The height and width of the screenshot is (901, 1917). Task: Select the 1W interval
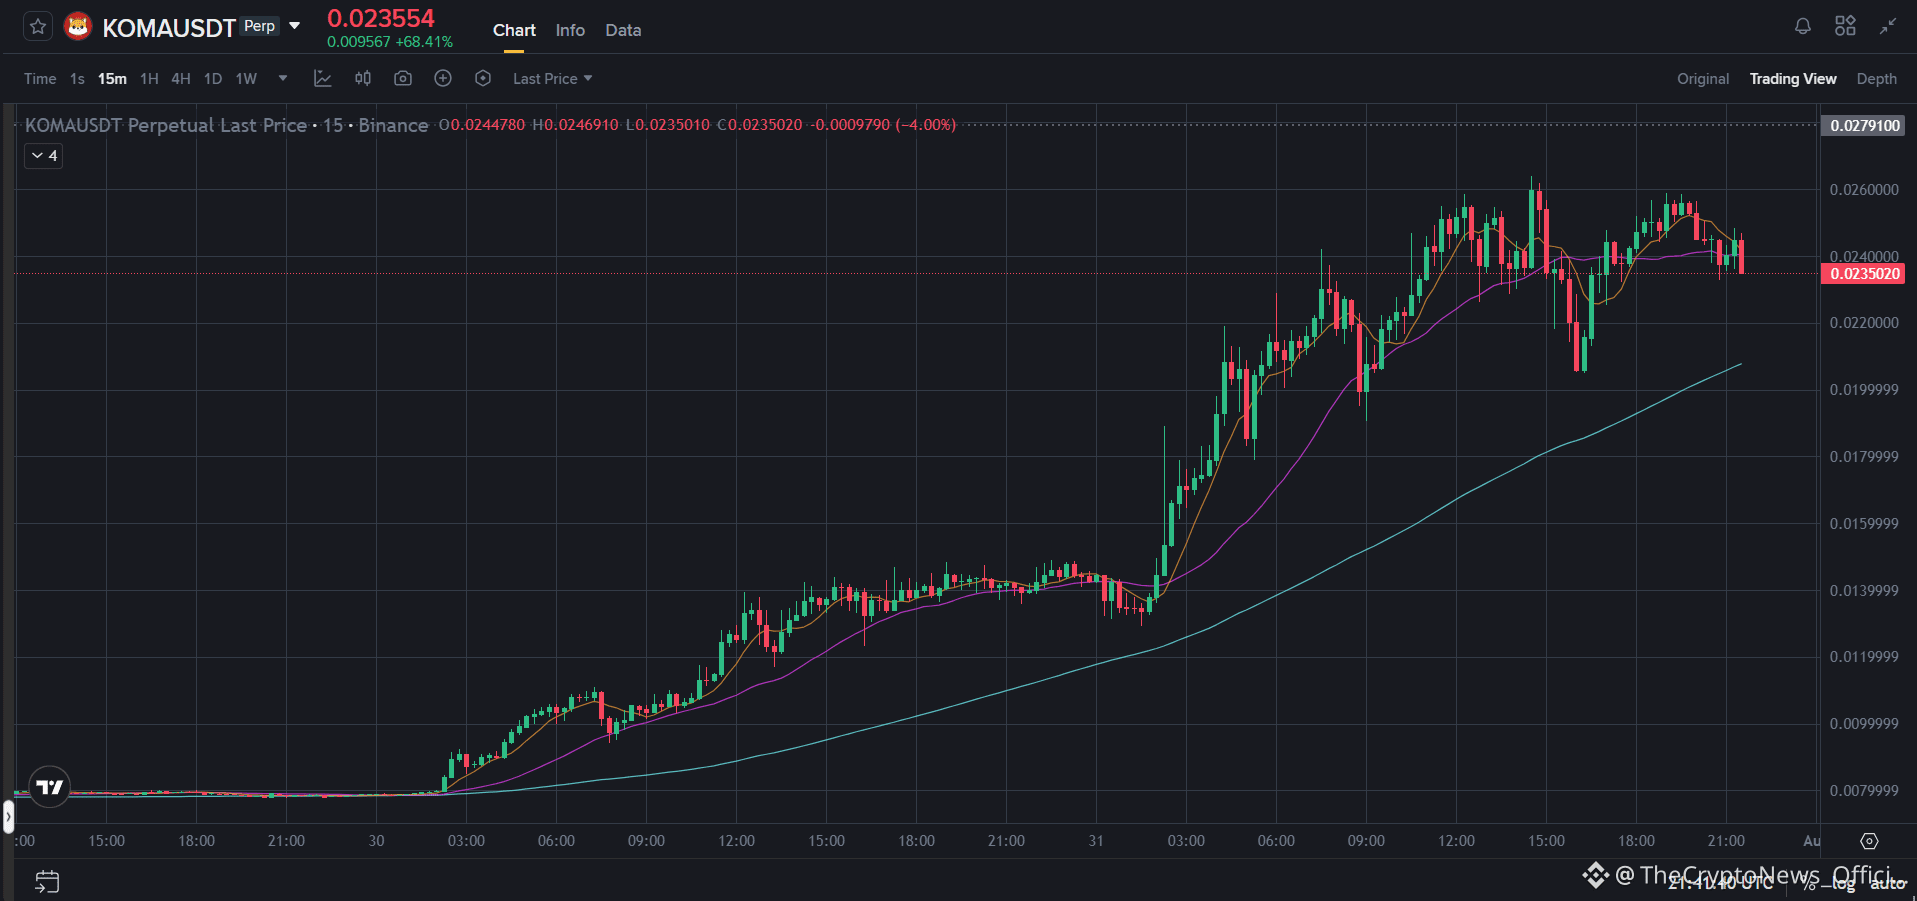[246, 79]
